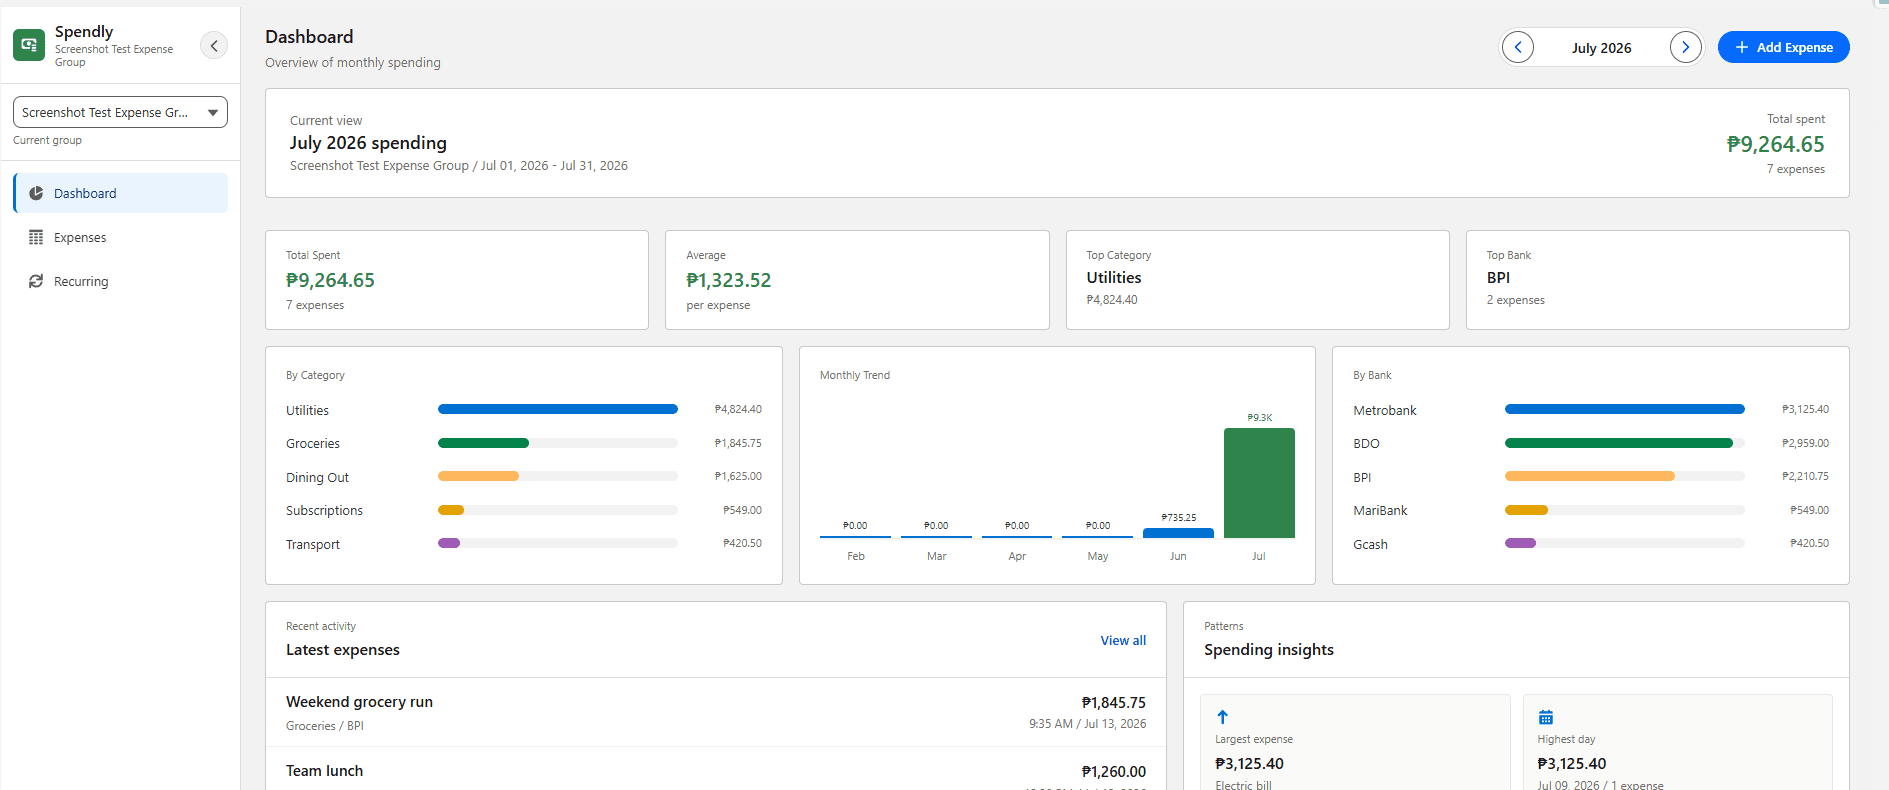Click the Feb label in Monthly Trend
Image resolution: width=1889 pixels, height=790 pixels.
coord(856,556)
